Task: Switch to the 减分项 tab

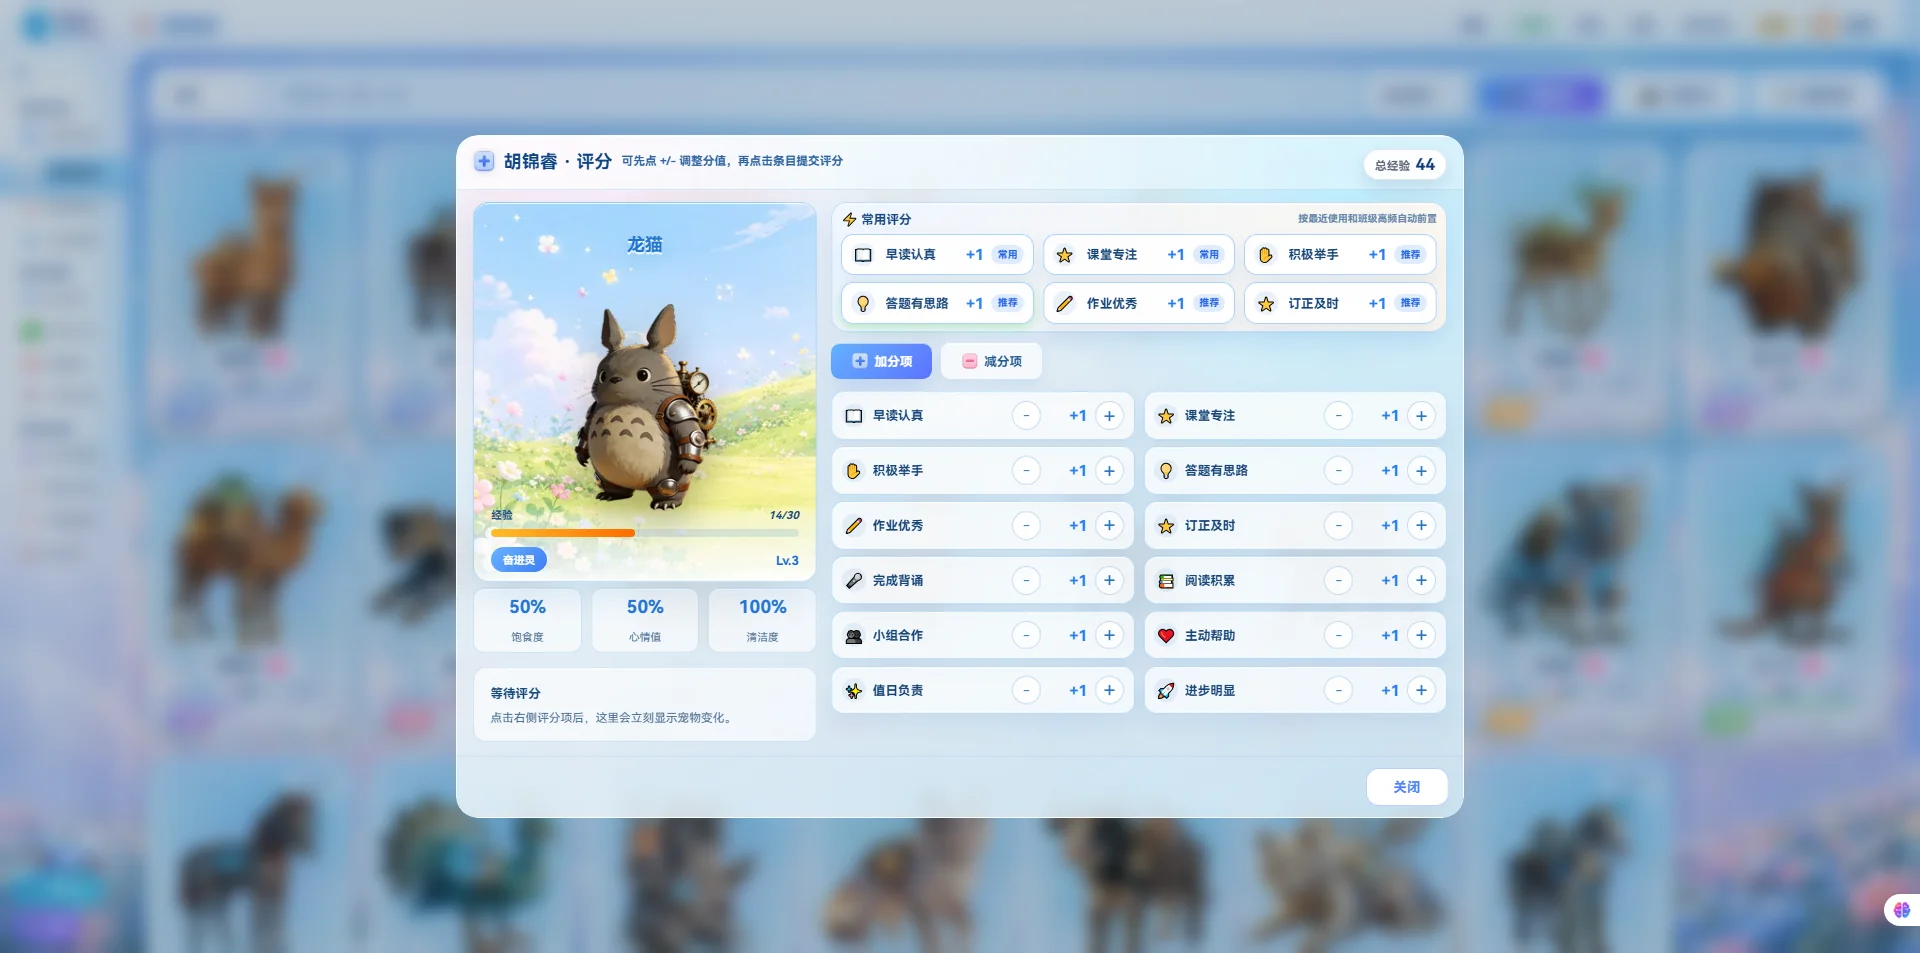Action: coord(991,361)
